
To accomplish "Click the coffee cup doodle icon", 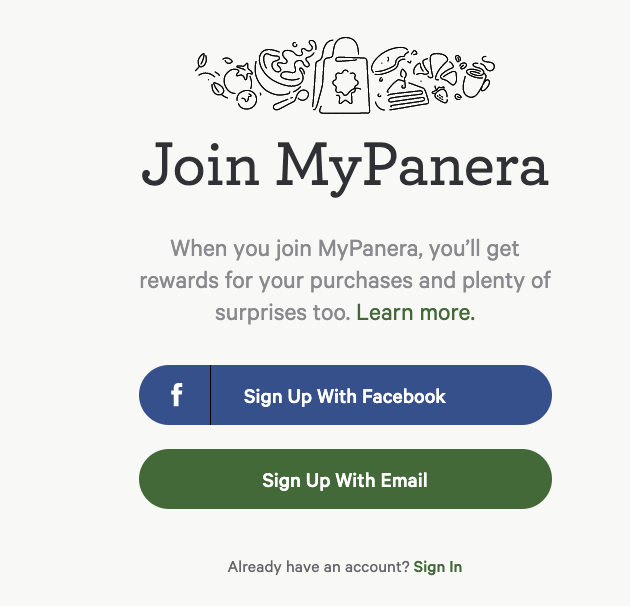I will pos(475,83).
